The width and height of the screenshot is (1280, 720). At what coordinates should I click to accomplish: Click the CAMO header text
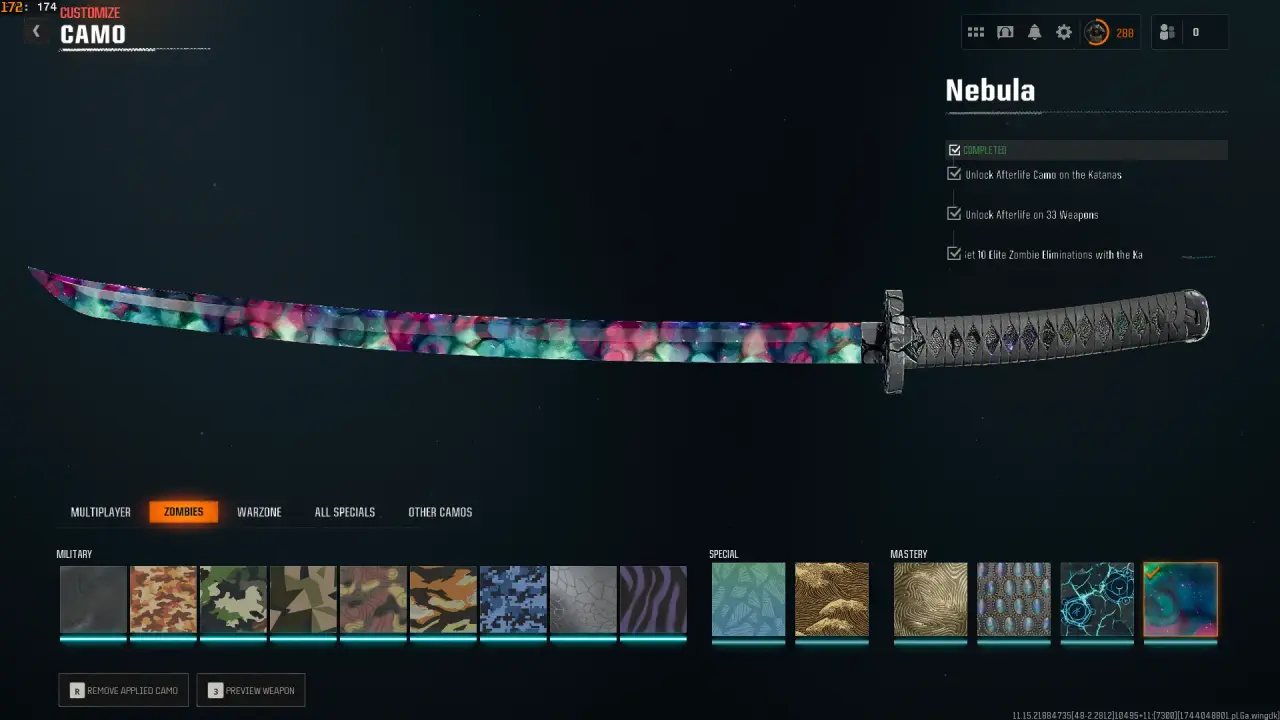(x=93, y=34)
